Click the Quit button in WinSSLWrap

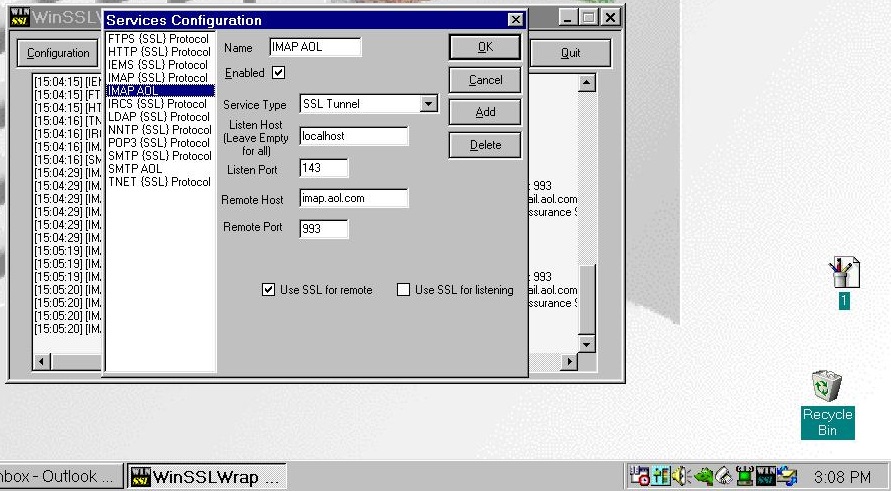571,53
